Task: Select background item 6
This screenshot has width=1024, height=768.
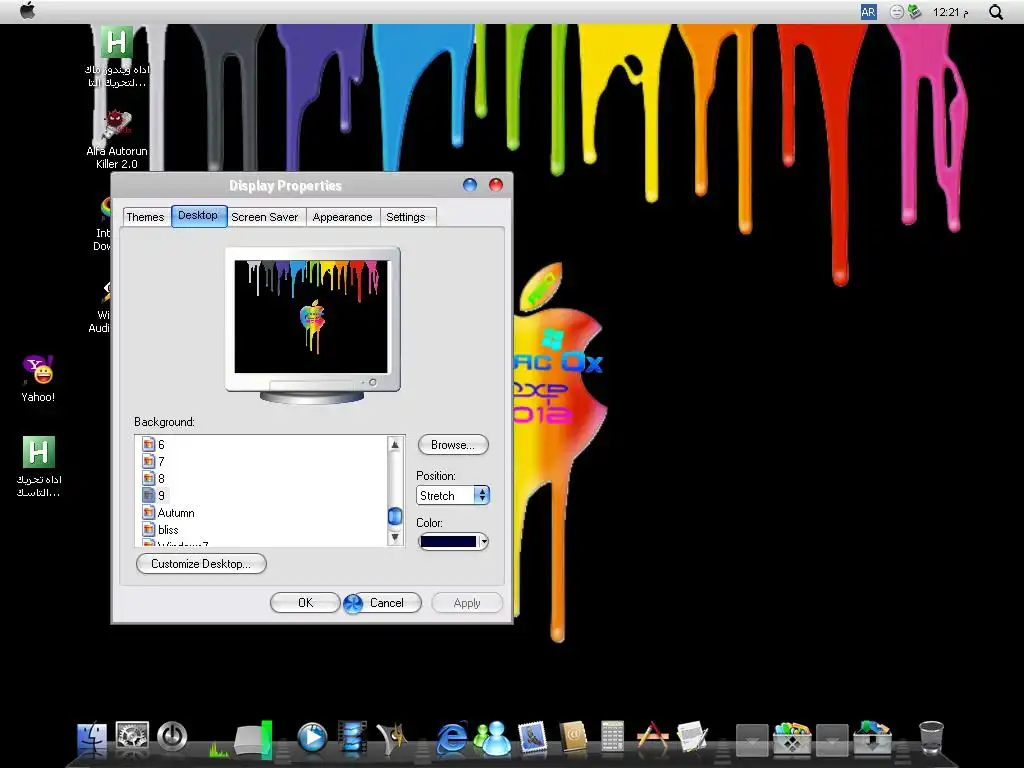Action: [x=153, y=445]
